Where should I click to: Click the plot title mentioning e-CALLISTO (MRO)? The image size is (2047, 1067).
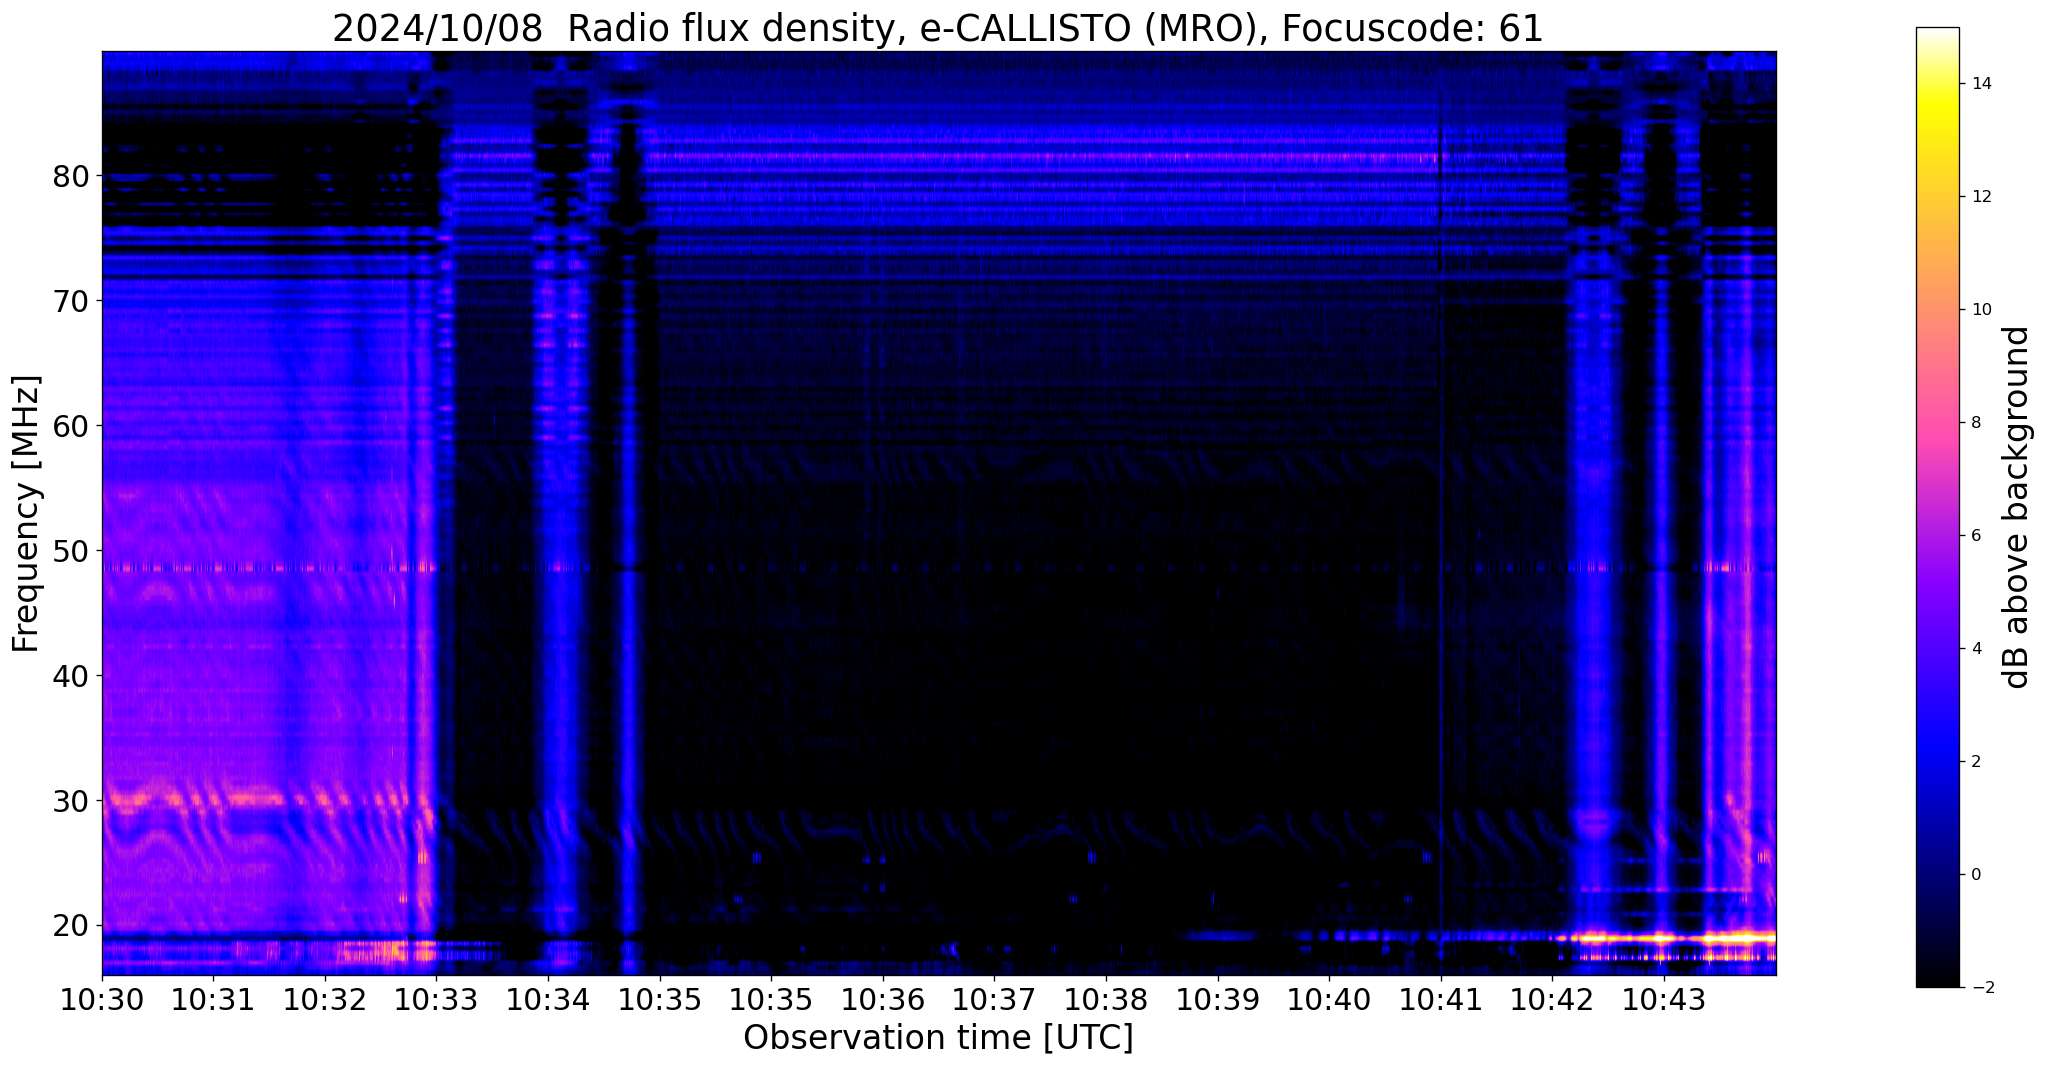click(938, 28)
